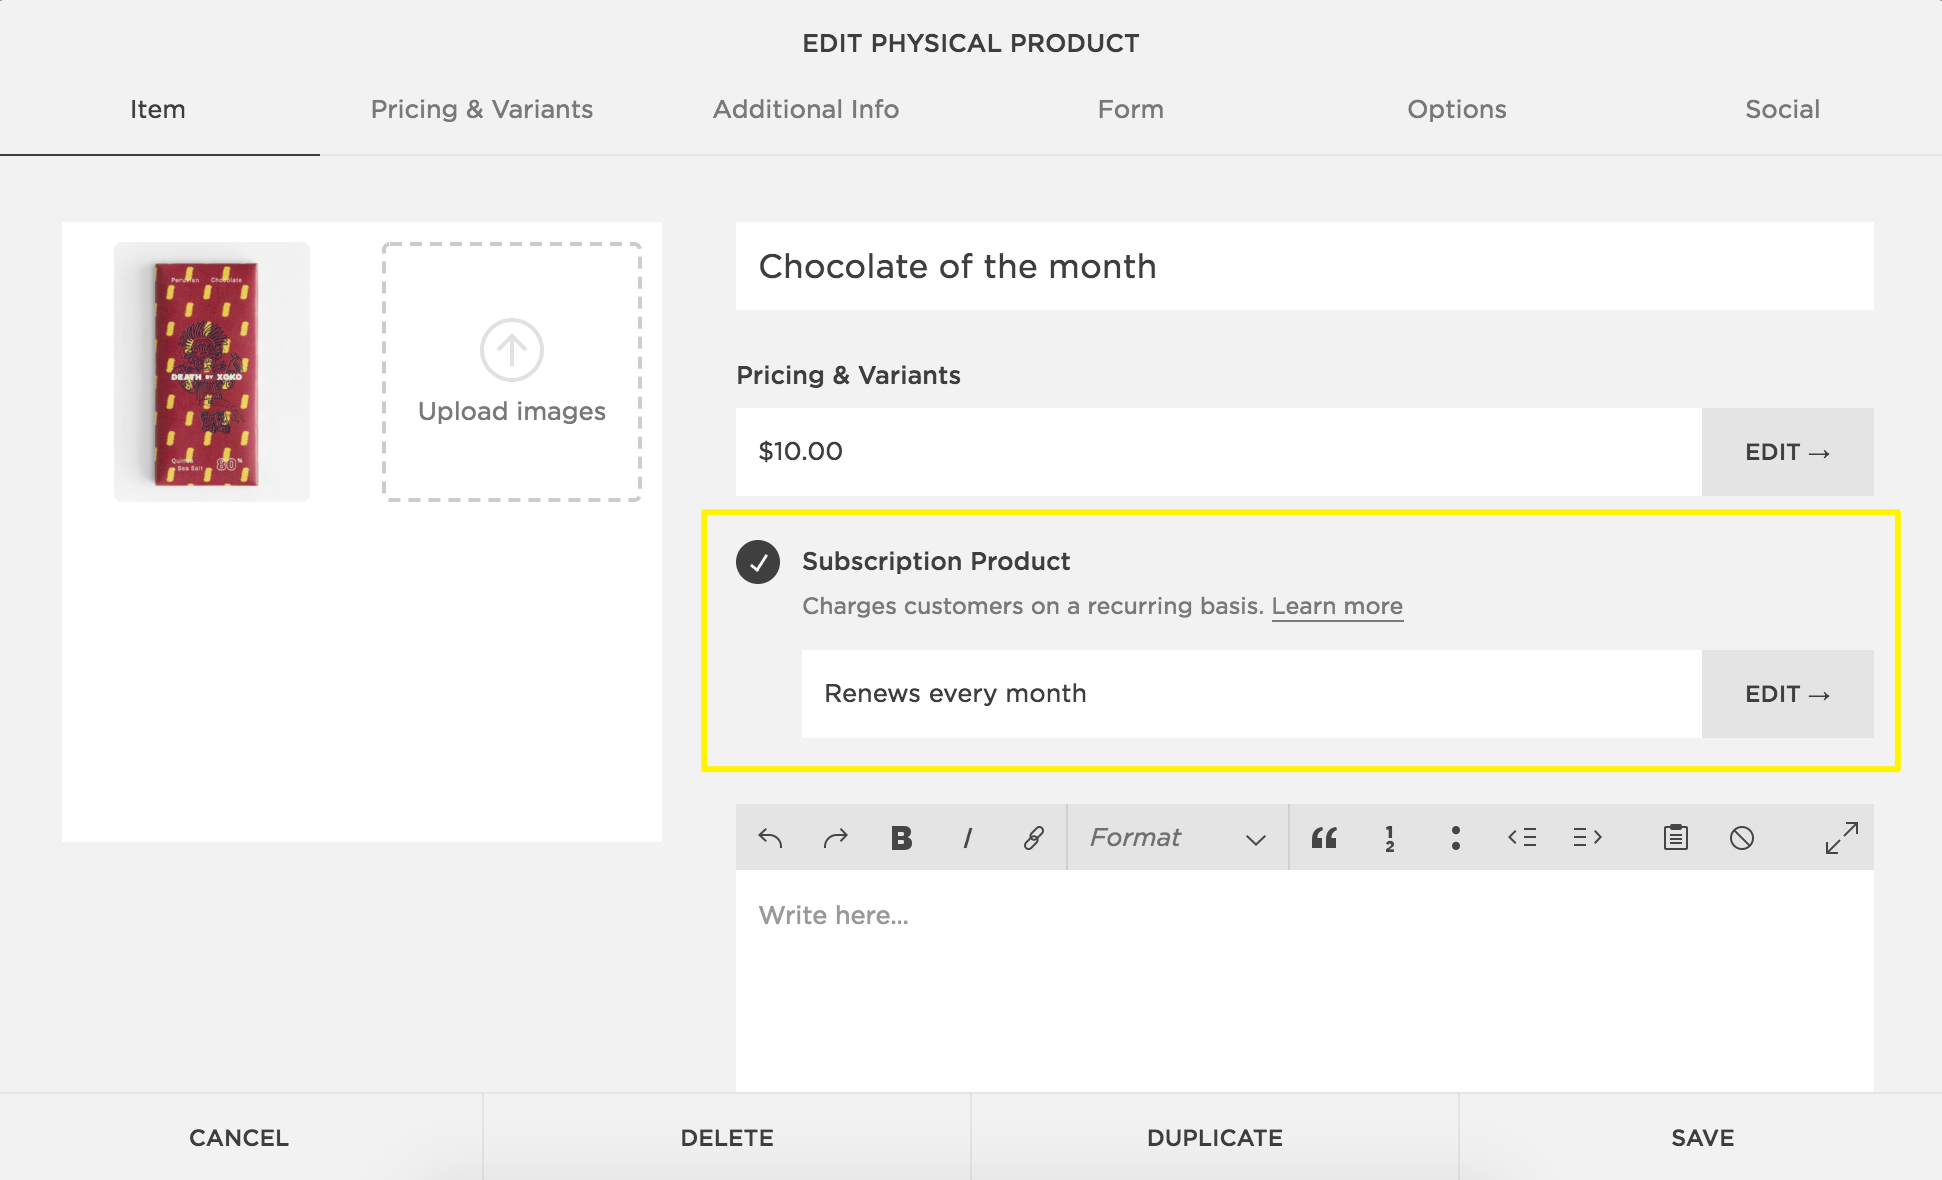Image resolution: width=1942 pixels, height=1180 pixels.
Task: Click the DELETE button
Action: point(727,1137)
